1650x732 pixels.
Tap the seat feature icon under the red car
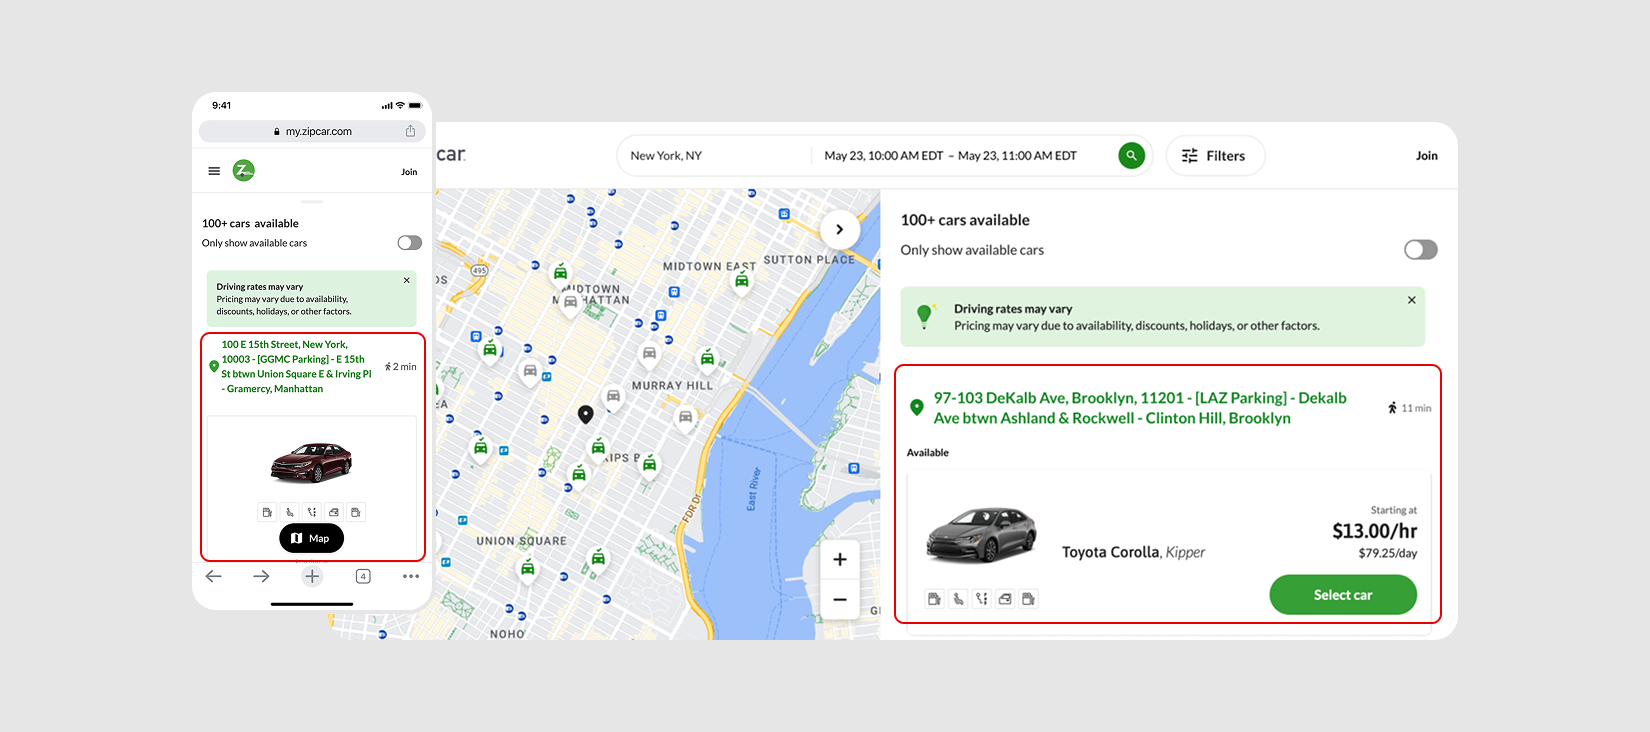289,512
